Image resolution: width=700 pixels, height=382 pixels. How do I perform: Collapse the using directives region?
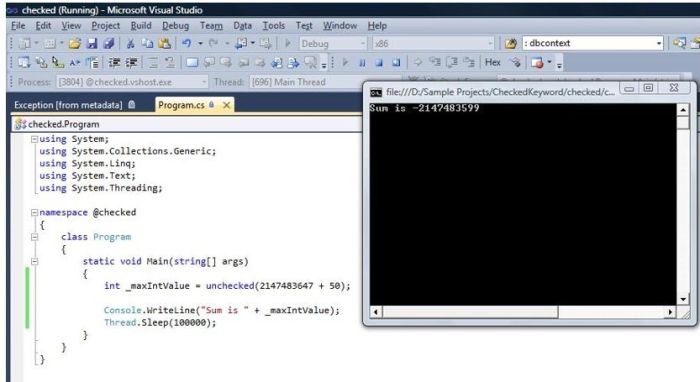(34, 139)
